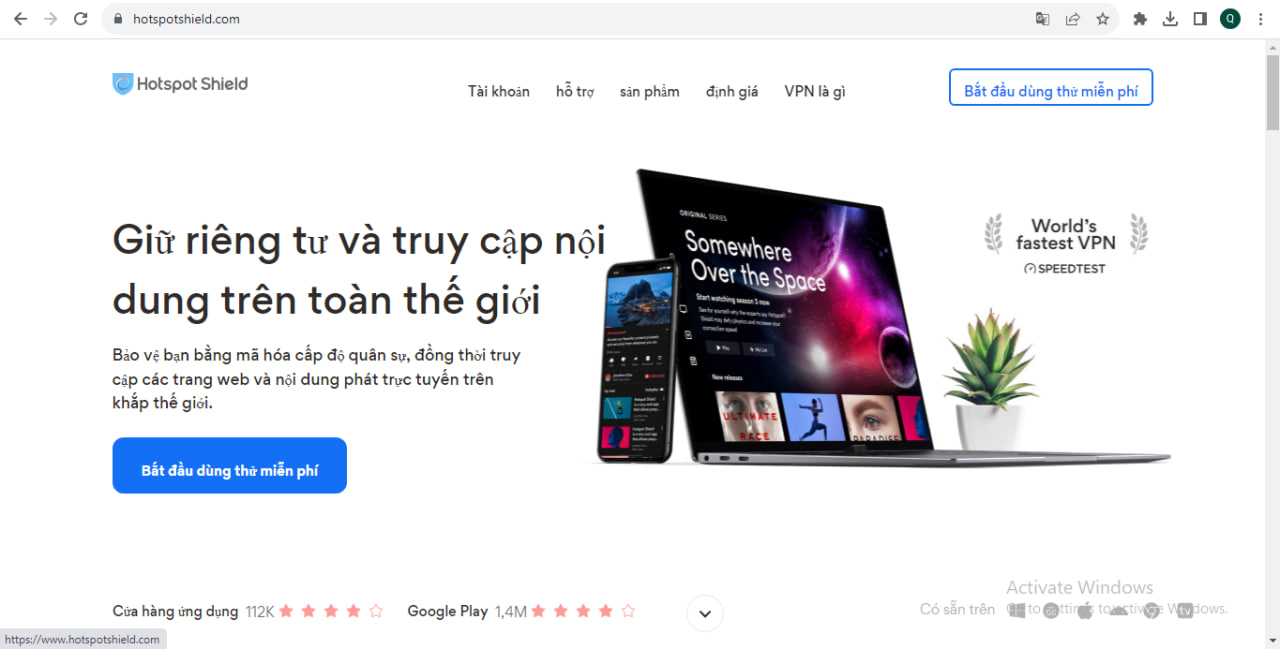The image size is (1280, 649).
Task: Open the Chrome downloads icon
Action: [1170, 19]
